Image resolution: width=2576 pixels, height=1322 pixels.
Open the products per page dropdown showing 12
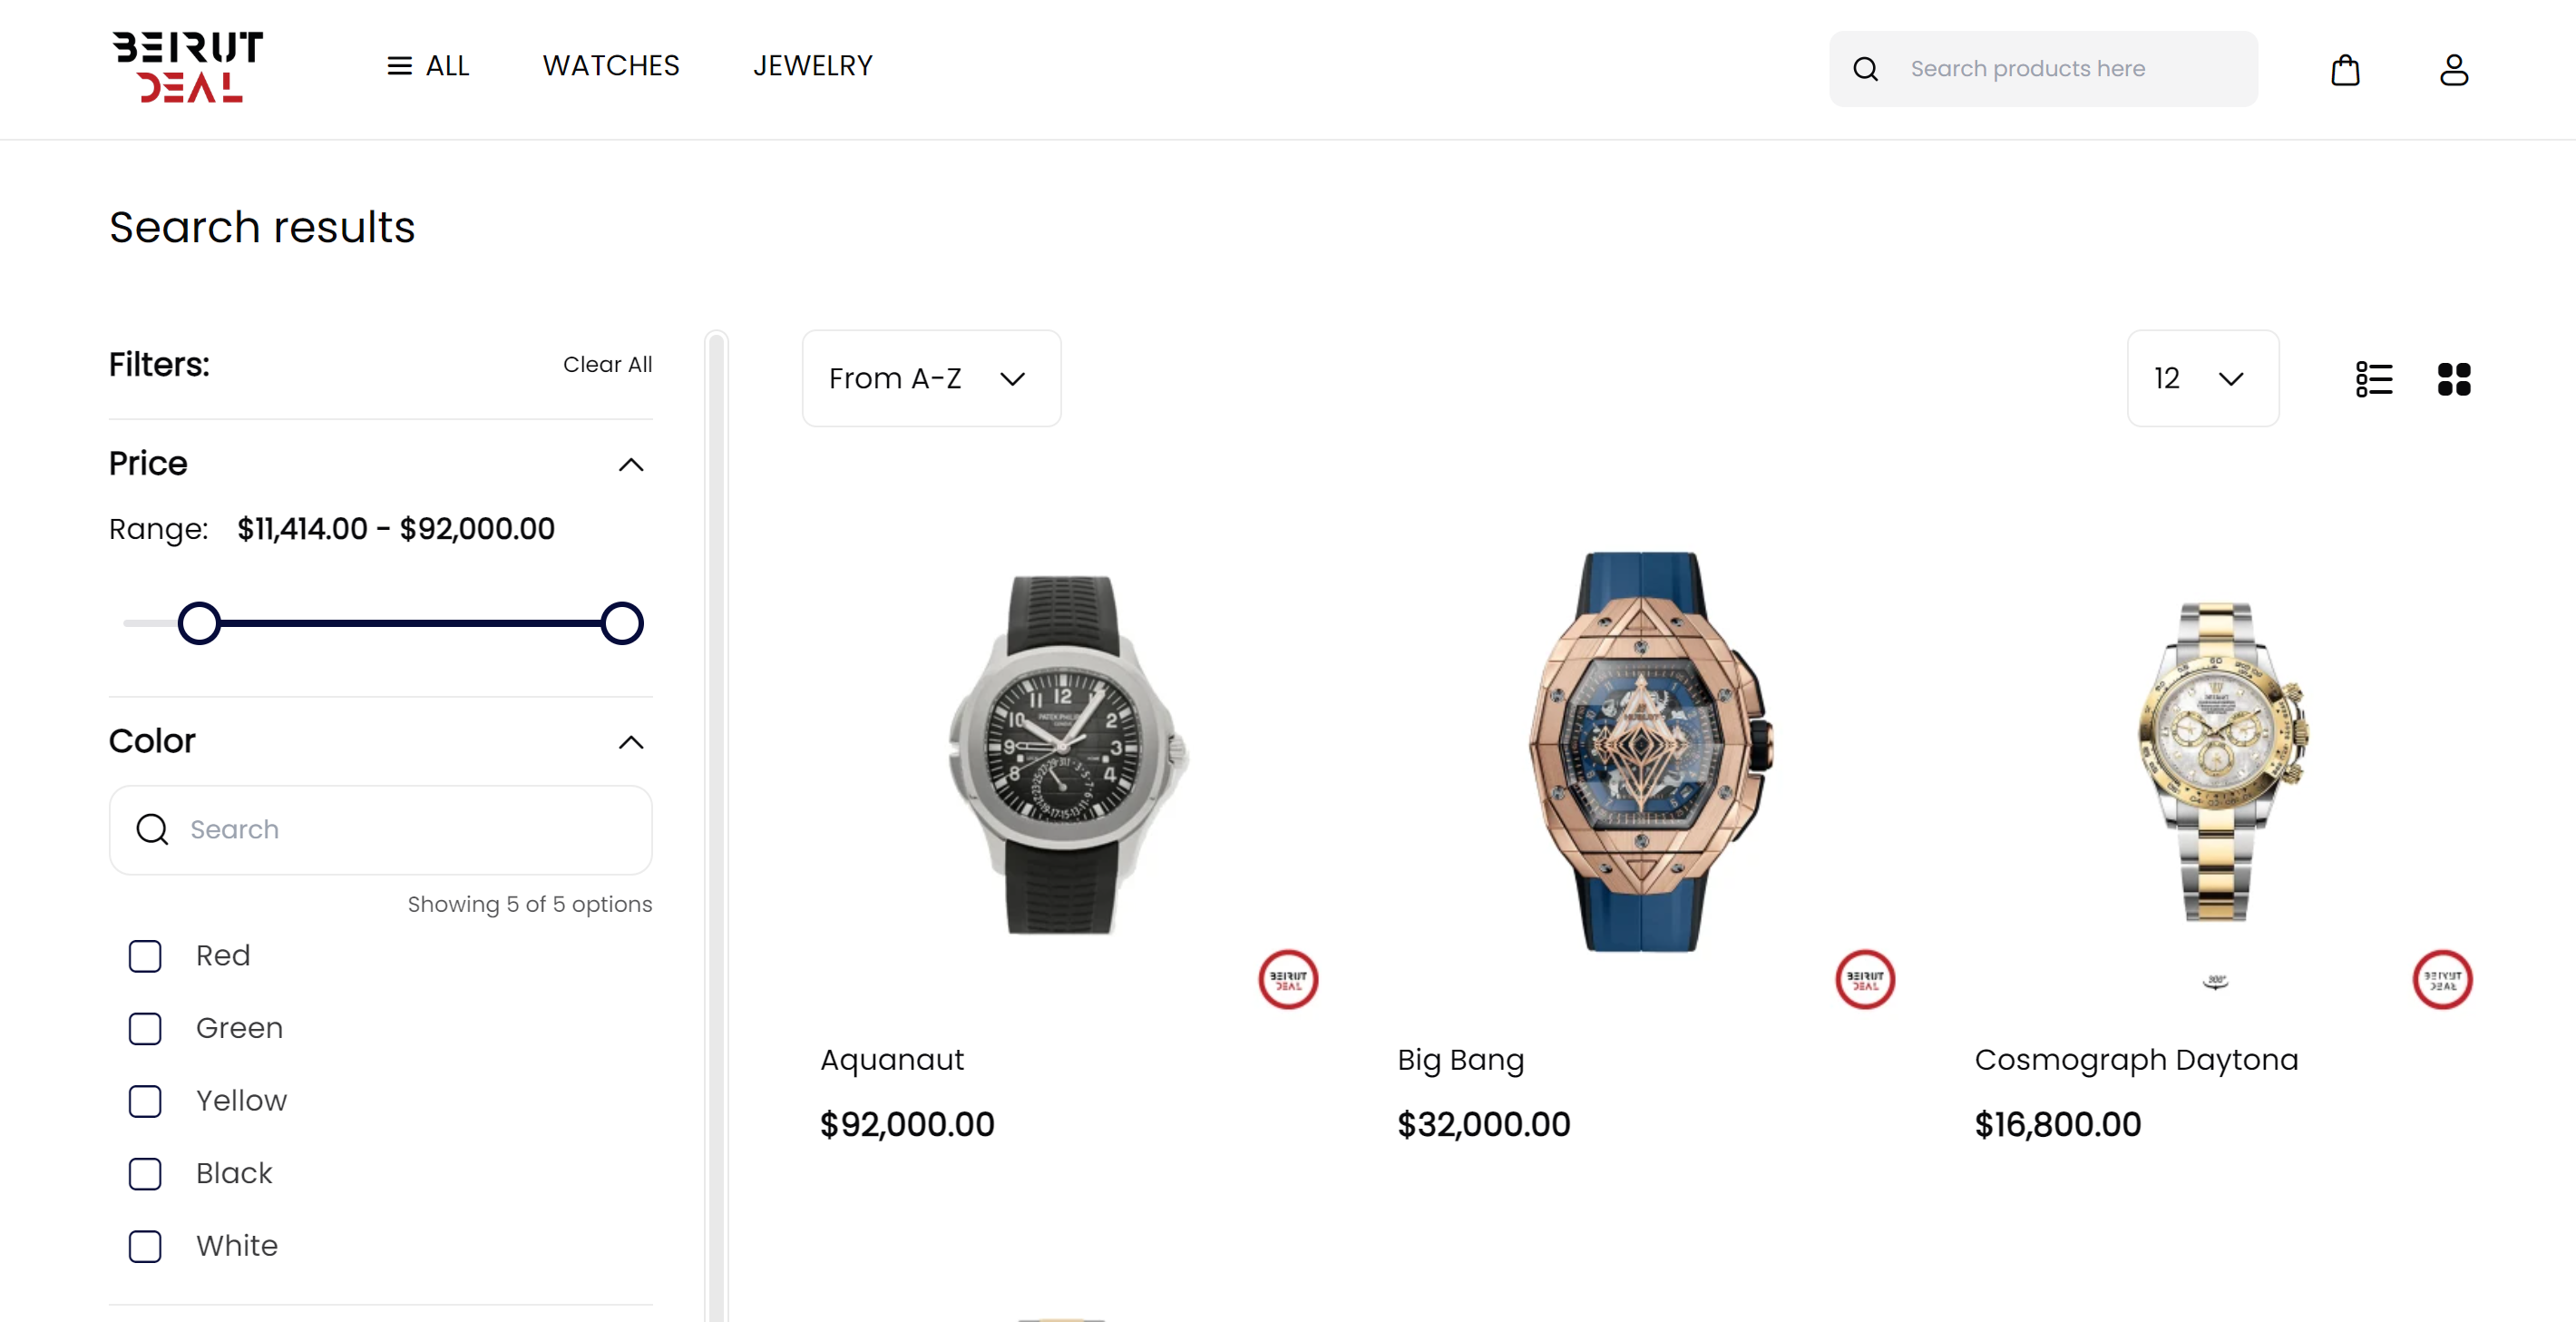coord(2202,378)
